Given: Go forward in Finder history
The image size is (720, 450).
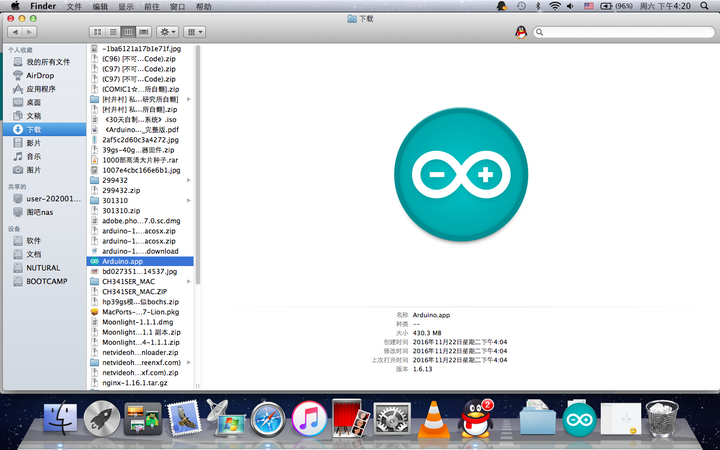Looking at the screenshot, I should click(x=29, y=32).
